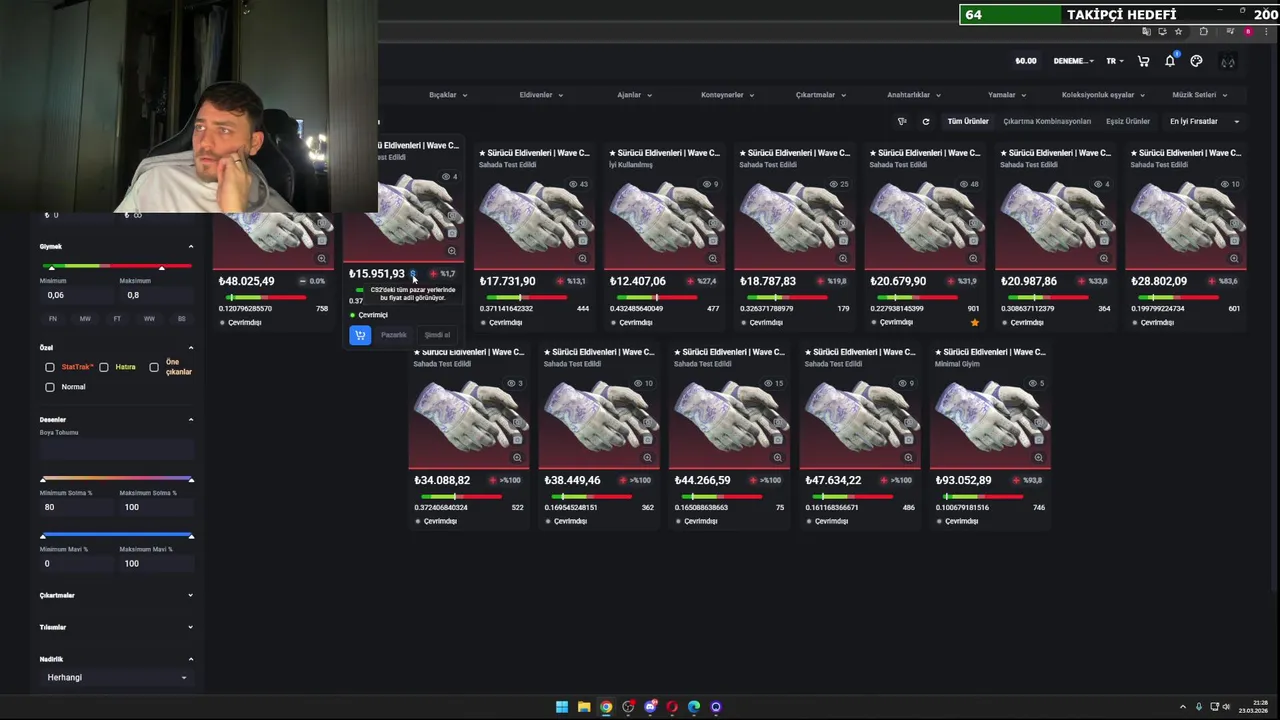Switch to Chrome in taskbar
Image resolution: width=1280 pixels, height=720 pixels.
(x=606, y=707)
